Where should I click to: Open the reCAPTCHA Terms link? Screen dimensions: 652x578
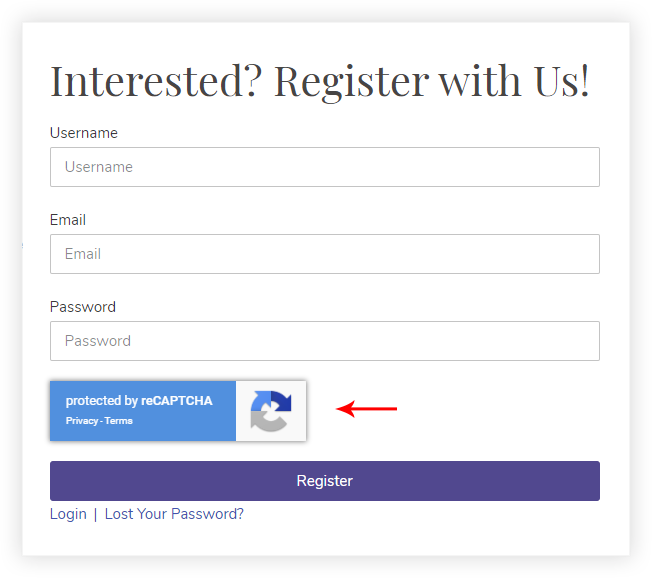[119, 421]
